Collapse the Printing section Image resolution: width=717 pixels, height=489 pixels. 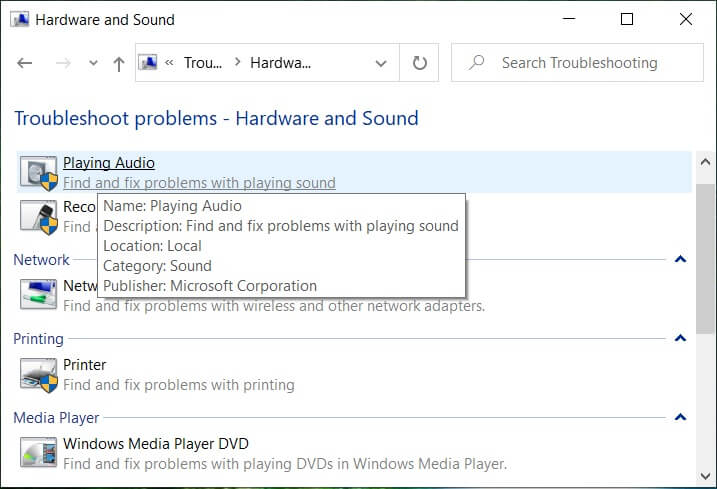coord(680,339)
